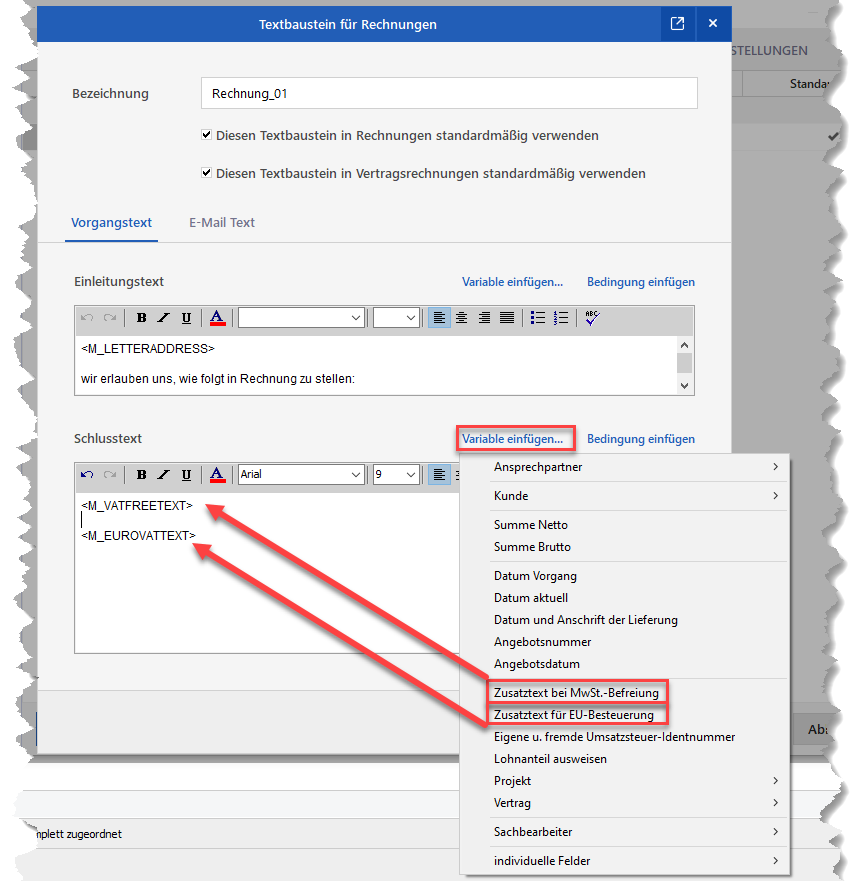Image resolution: width=860 pixels, height=881 pixels.
Task: Center-align text in the Einleitungstext editor
Action: coord(461,318)
